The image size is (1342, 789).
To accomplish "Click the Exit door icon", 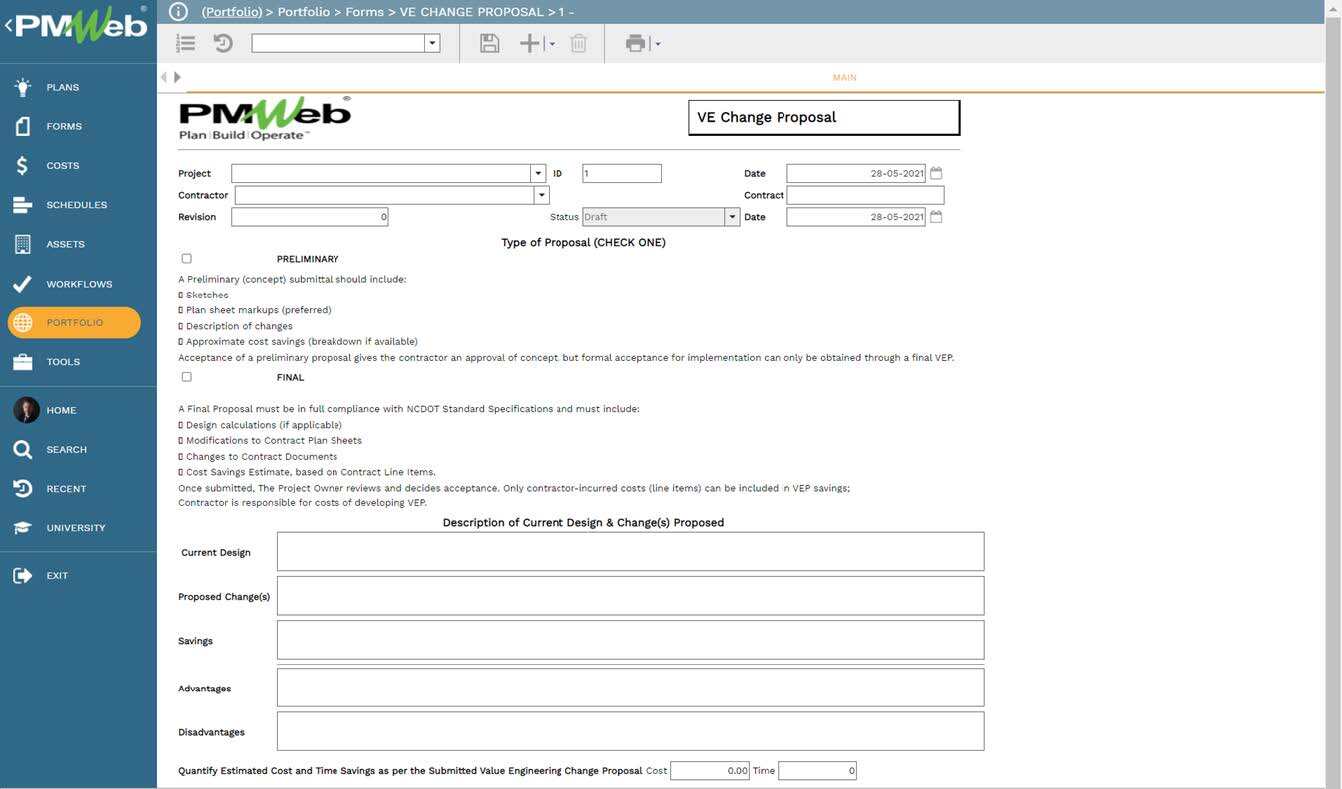I will [22, 575].
